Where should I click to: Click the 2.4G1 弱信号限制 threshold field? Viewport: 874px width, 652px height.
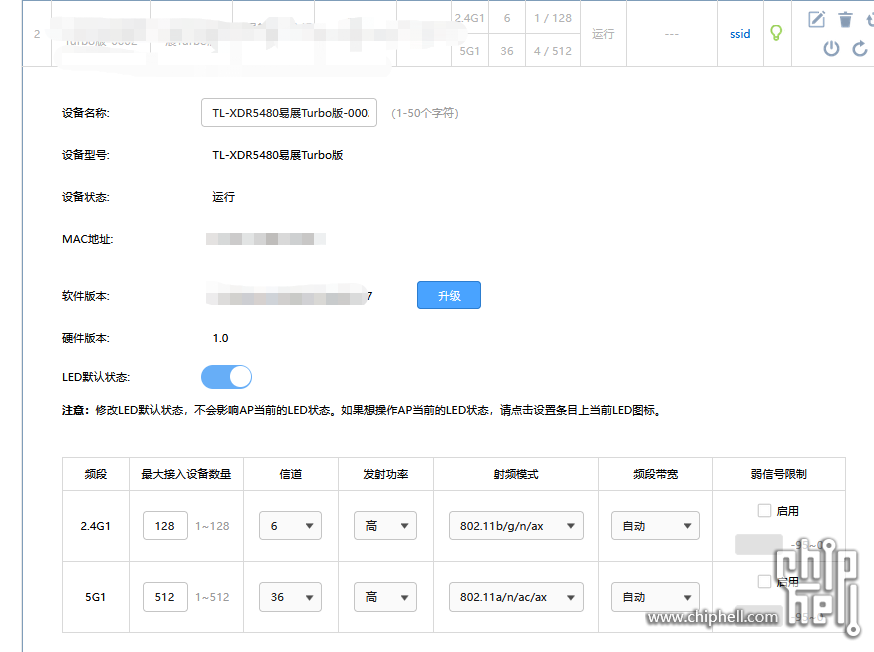[759, 544]
